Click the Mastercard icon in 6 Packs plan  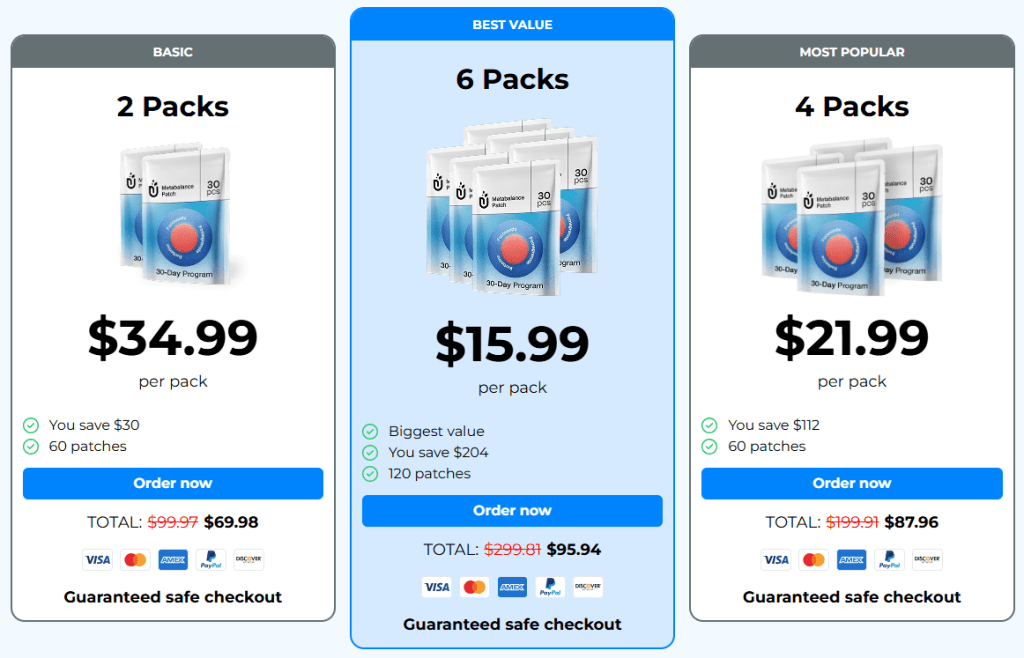tap(474, 587)
